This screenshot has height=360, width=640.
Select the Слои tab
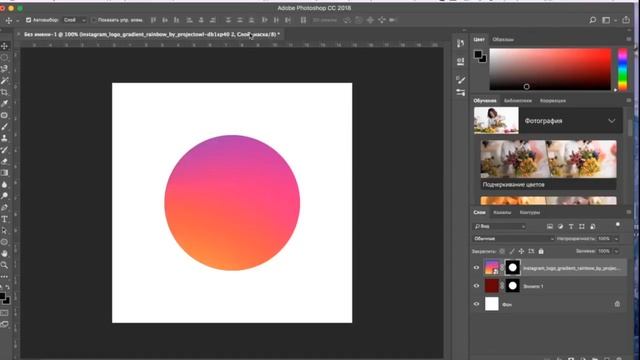[x=480, y=213]
